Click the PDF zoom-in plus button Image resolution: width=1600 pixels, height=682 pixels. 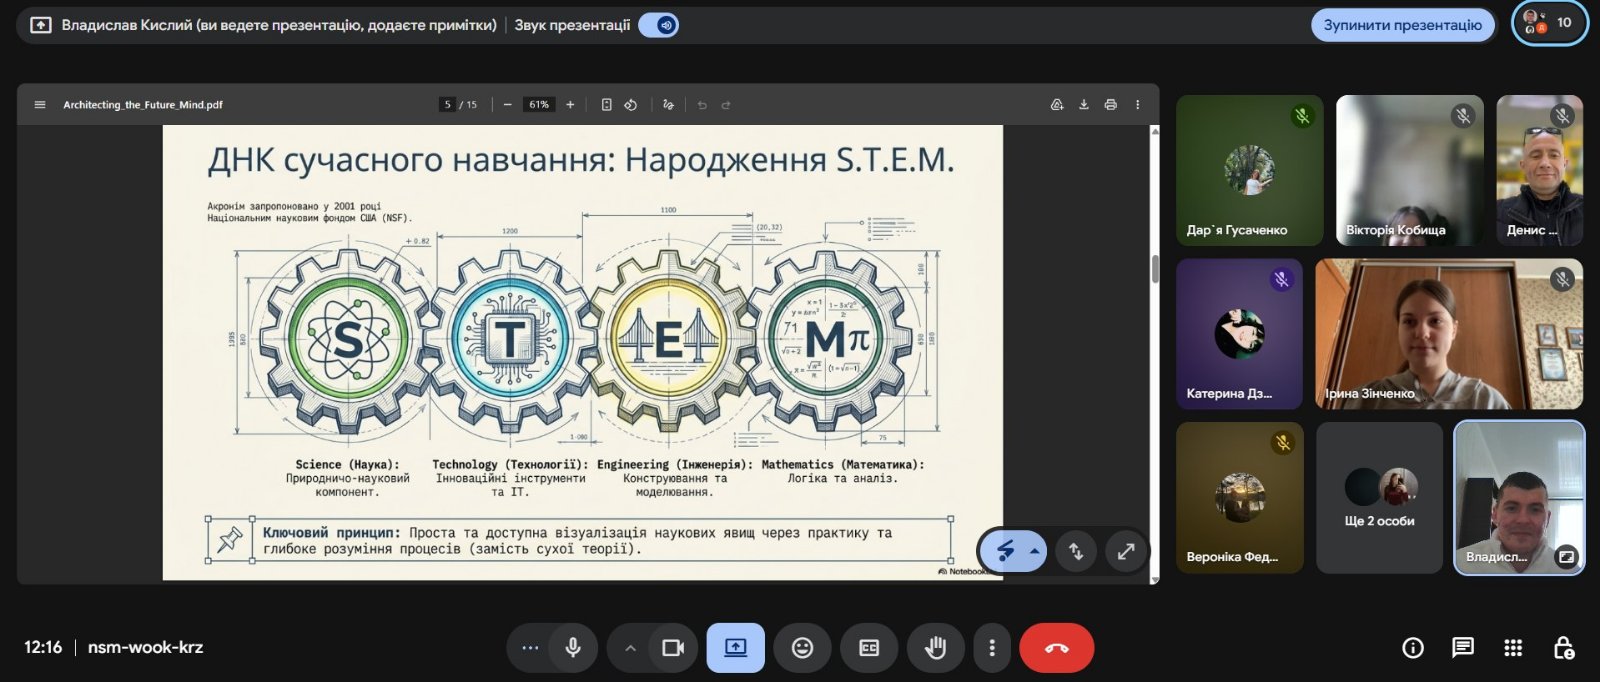pos(570,105)
